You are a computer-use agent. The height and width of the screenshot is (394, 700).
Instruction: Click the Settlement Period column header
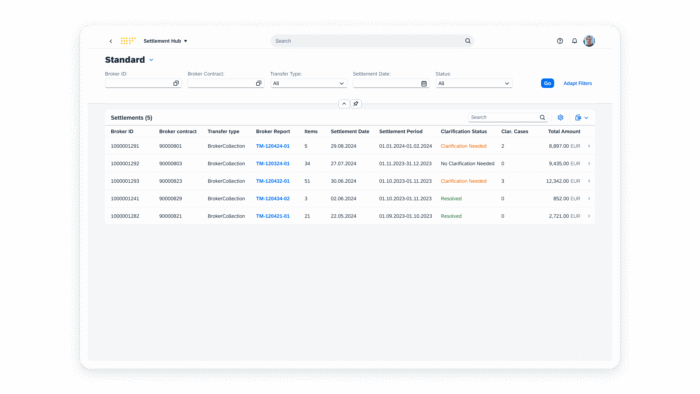400,132
